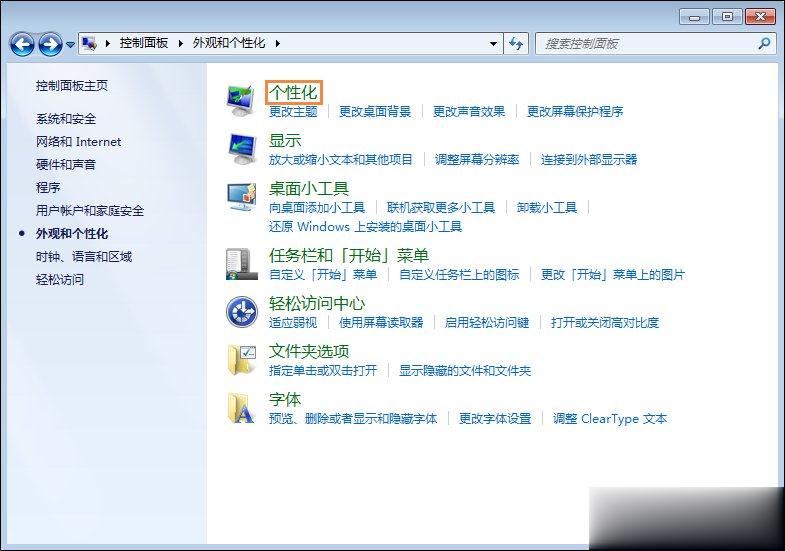Open the 桌面小工具 heading link
The width and height of the screenshot is (785, 551).
(309, 188)
